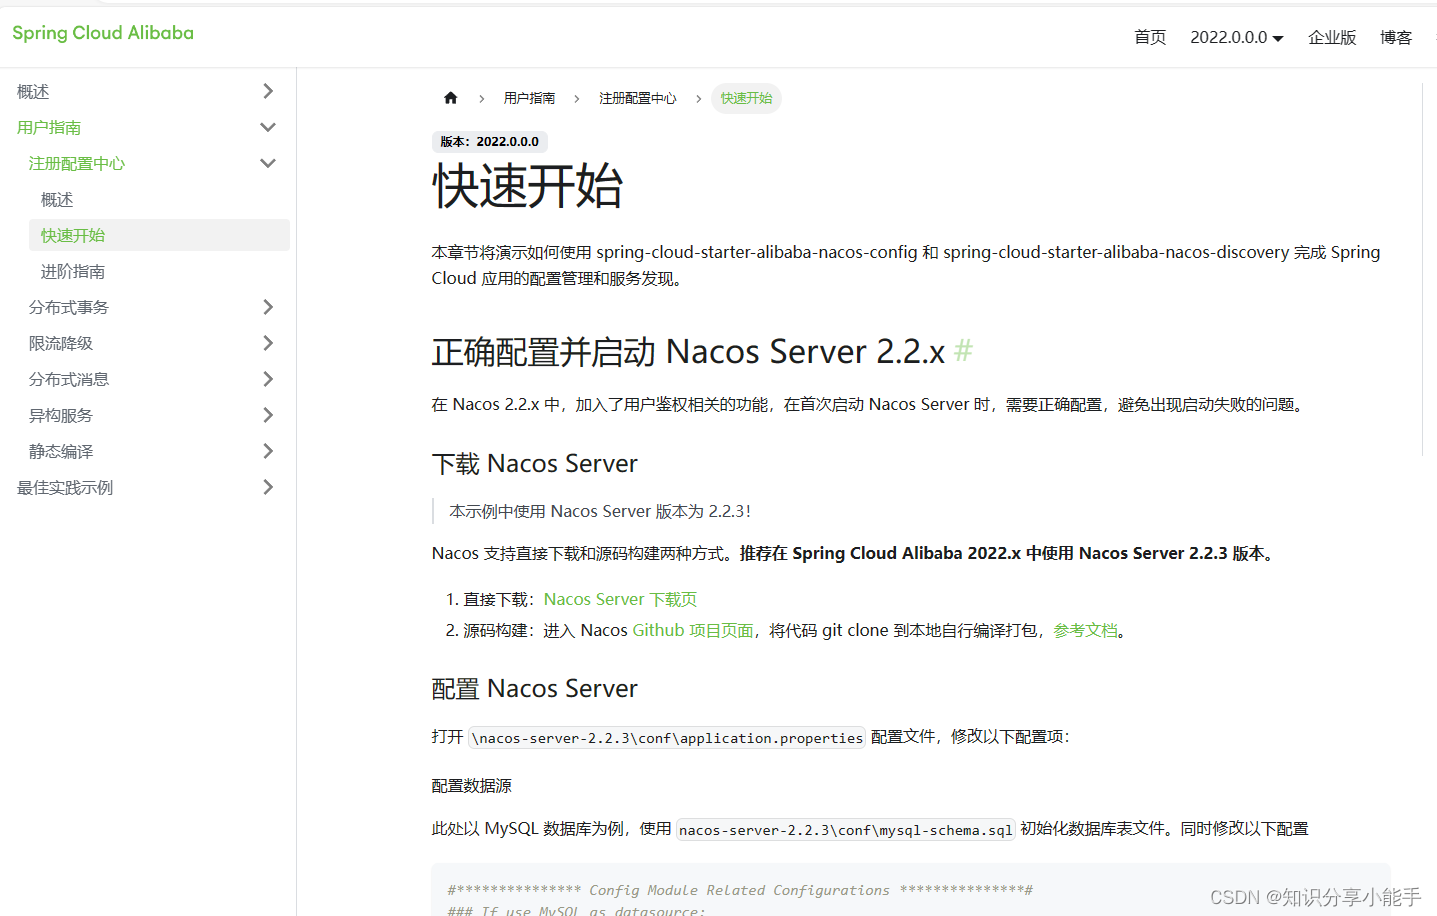The image size is (1437, 916).
Task: Collapse the 用户指南 sidebar chevron
Action: tap(267, 127)
